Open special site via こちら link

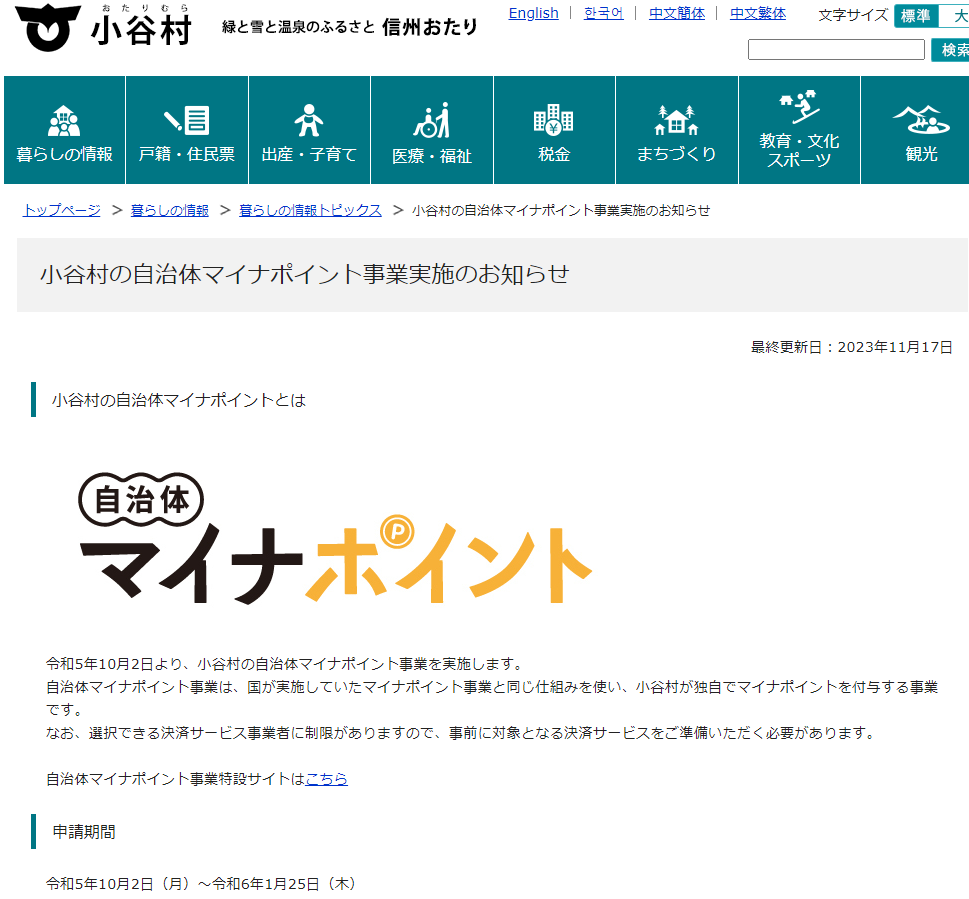[x=326, y=779]
